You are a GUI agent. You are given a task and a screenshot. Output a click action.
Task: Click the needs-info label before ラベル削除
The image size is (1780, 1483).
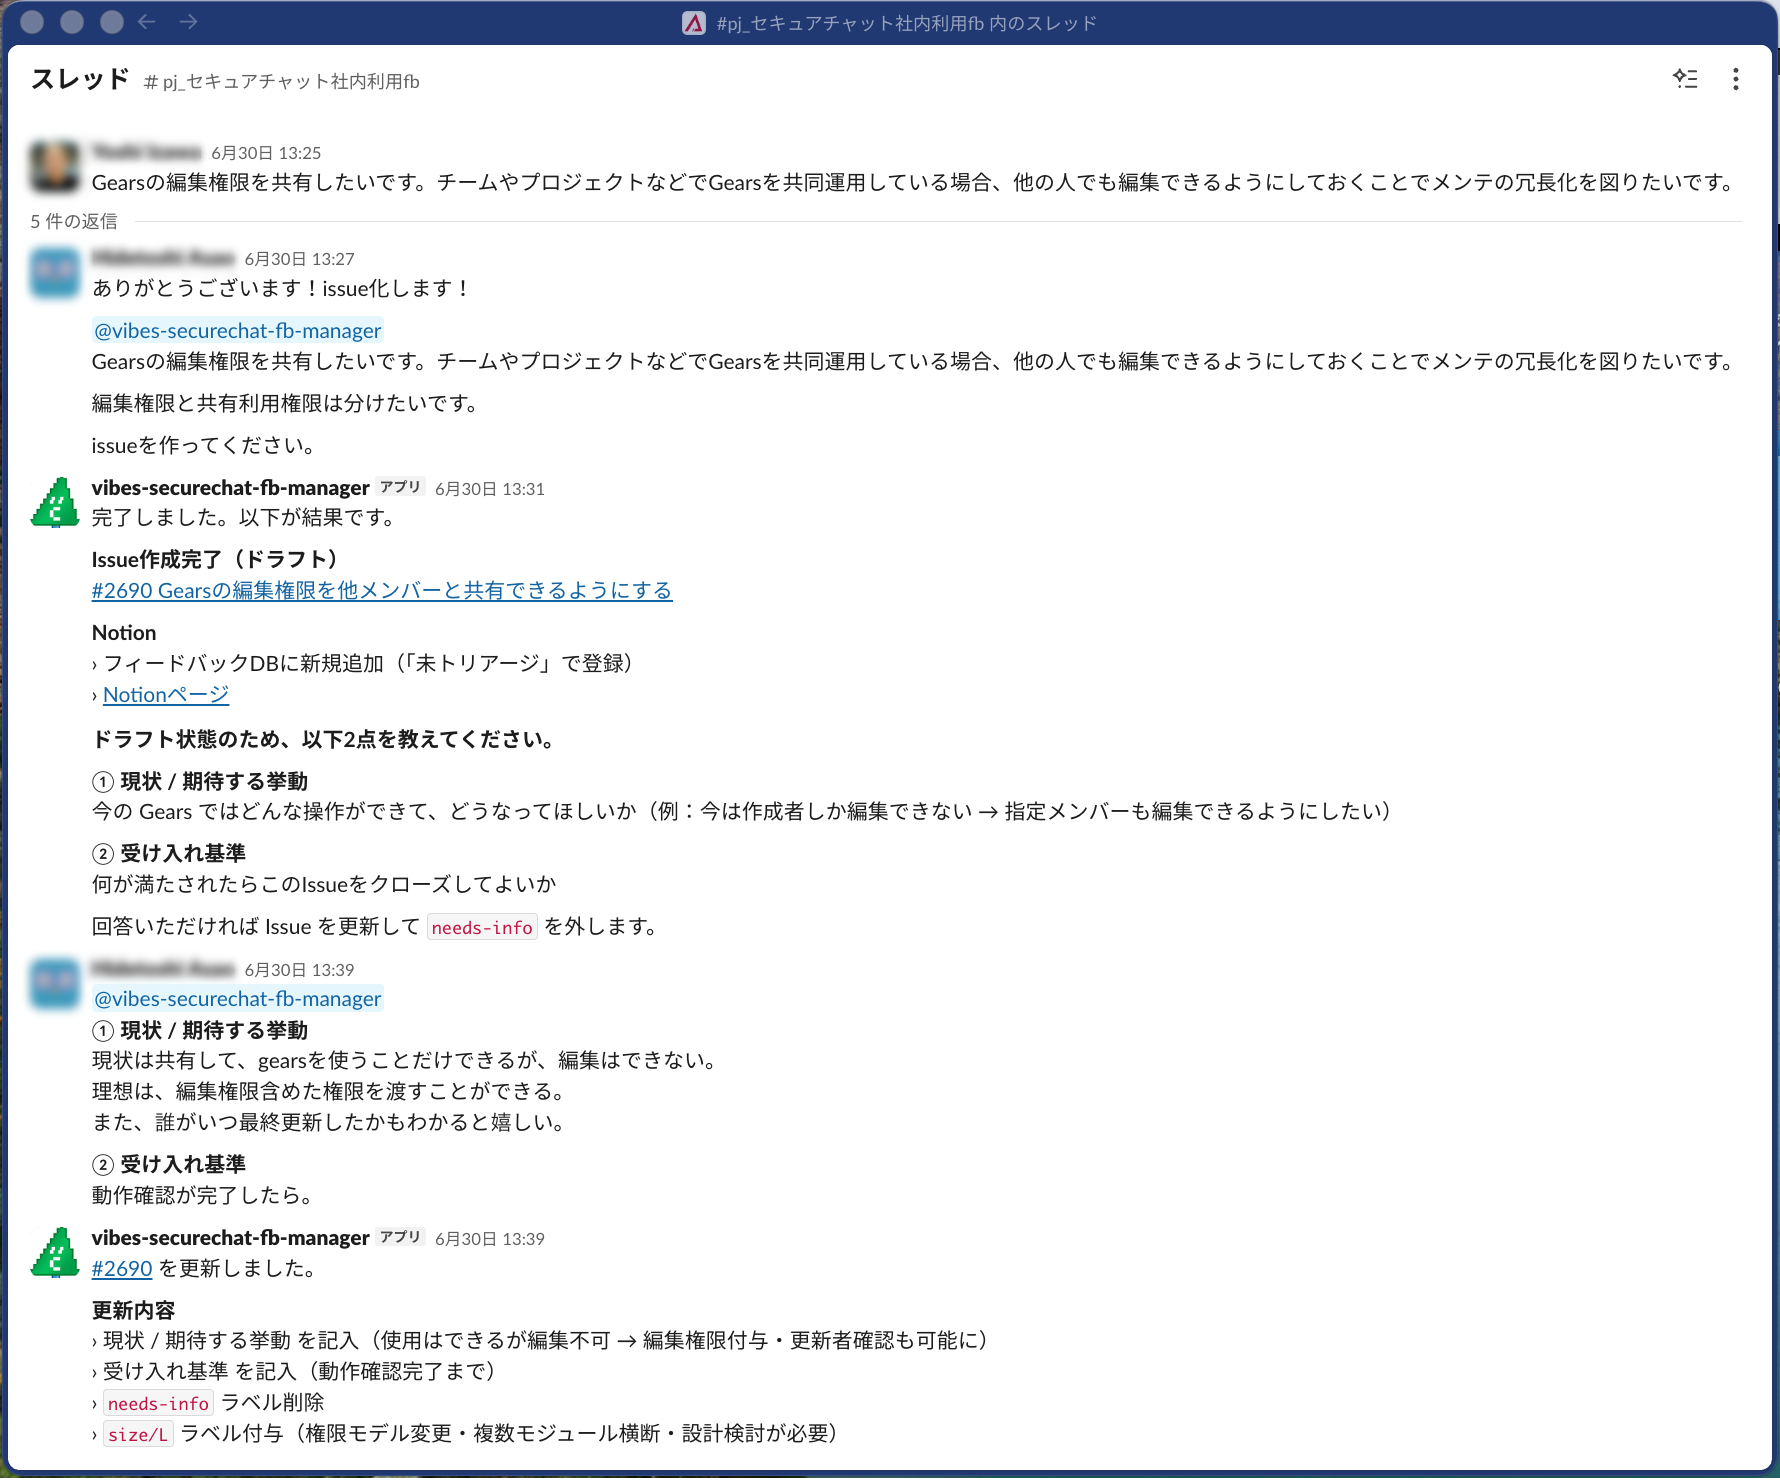(158, 1404)
